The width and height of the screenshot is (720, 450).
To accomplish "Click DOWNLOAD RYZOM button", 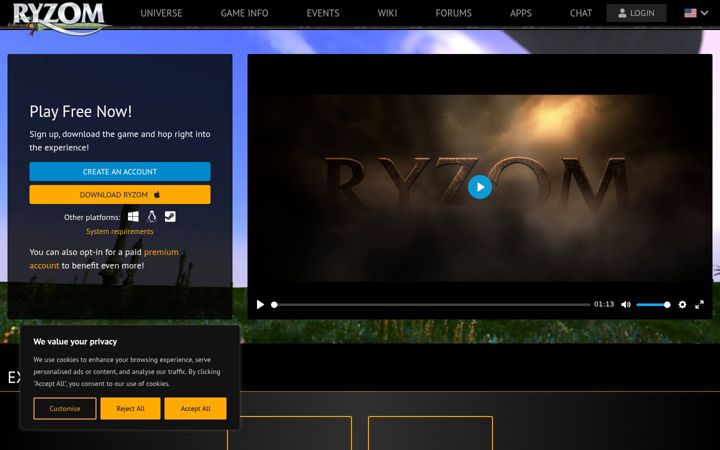I will click(x=120, y=195).
